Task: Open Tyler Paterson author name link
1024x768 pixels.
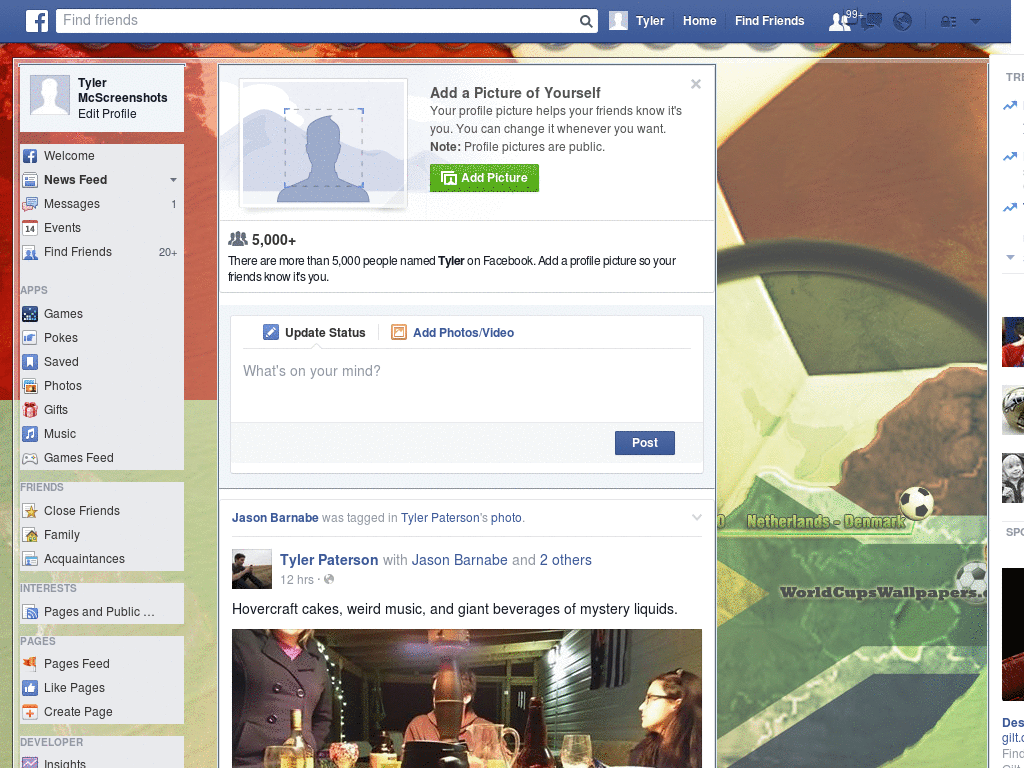Action: 329,560
